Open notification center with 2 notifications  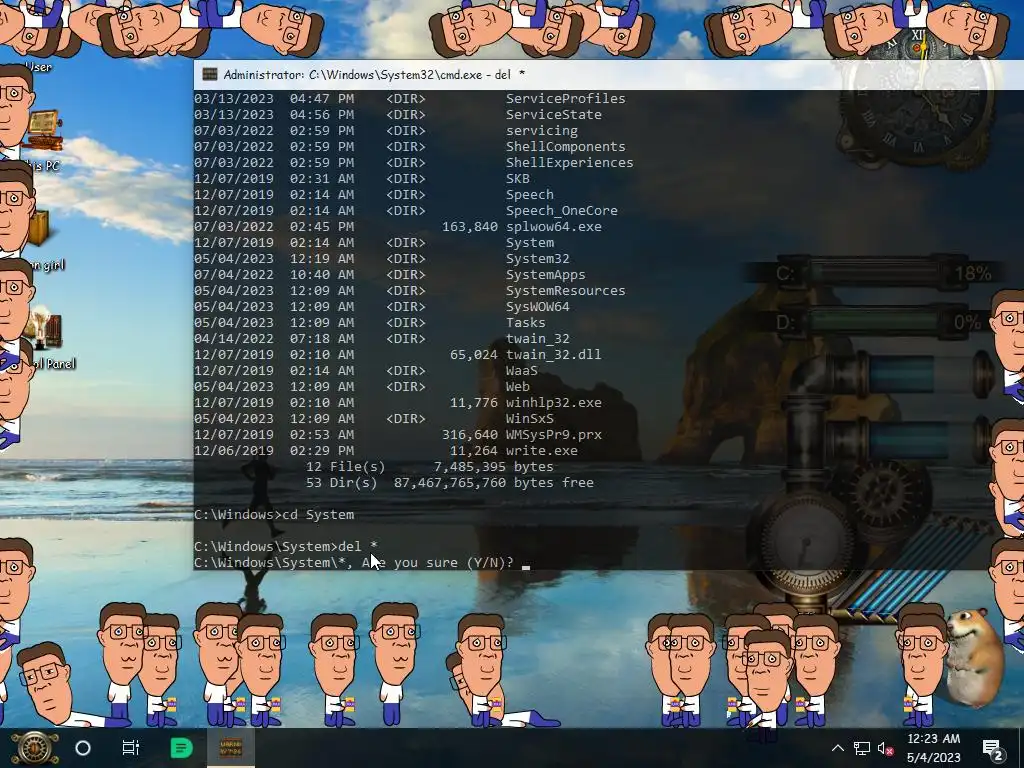point(993,749)
